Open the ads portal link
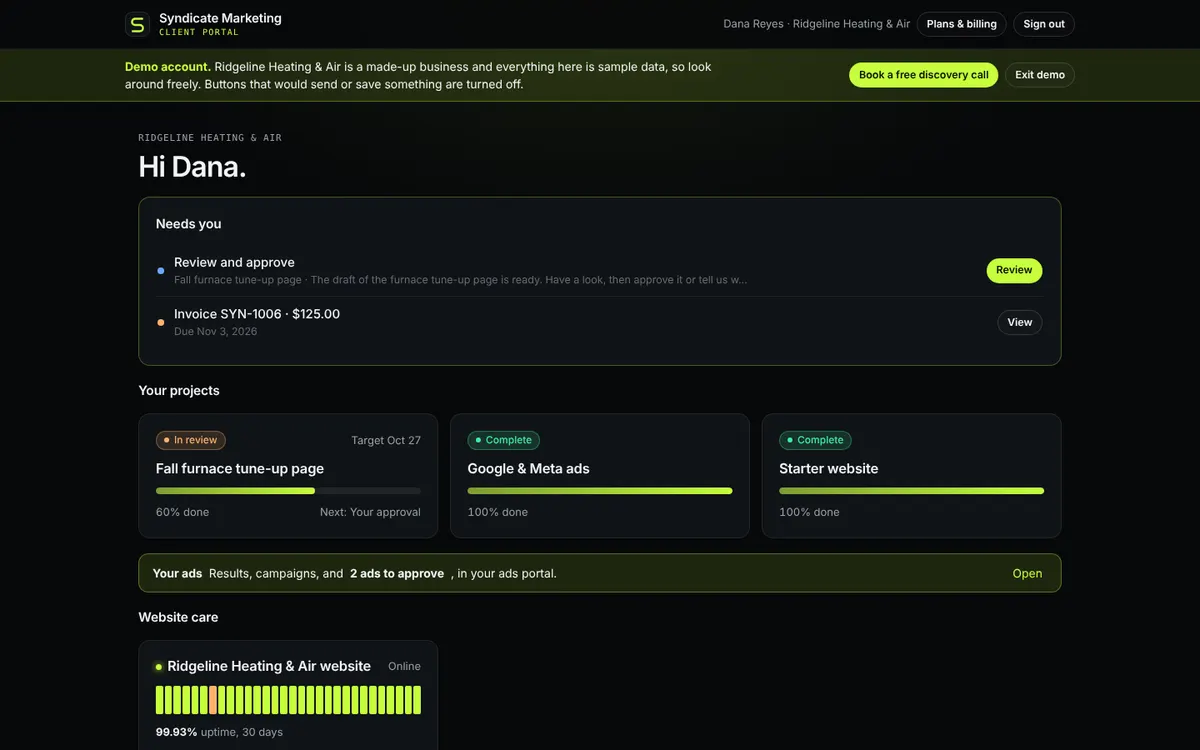 pos(1027,574)
